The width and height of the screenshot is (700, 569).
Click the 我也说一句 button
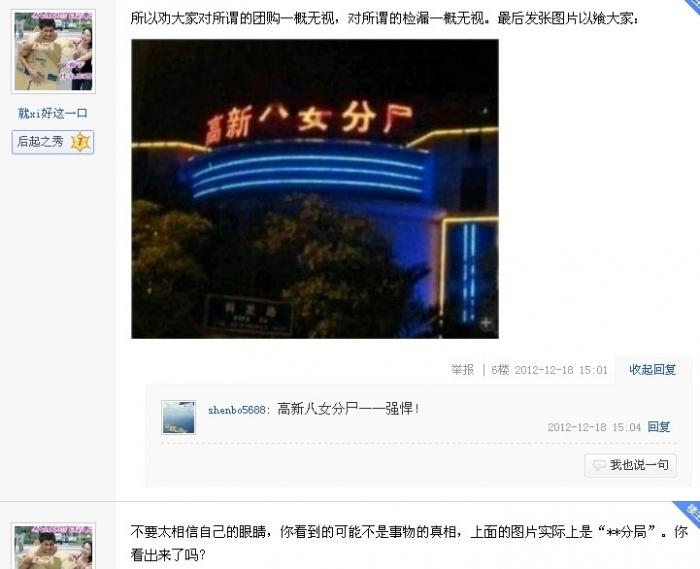point(630,465)
